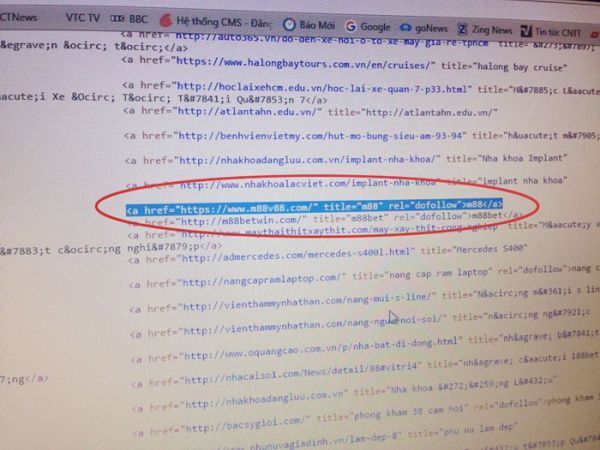Click the BBC bookmark icon
This screenshot has width=600, height=450.
(x=117, y=18)
